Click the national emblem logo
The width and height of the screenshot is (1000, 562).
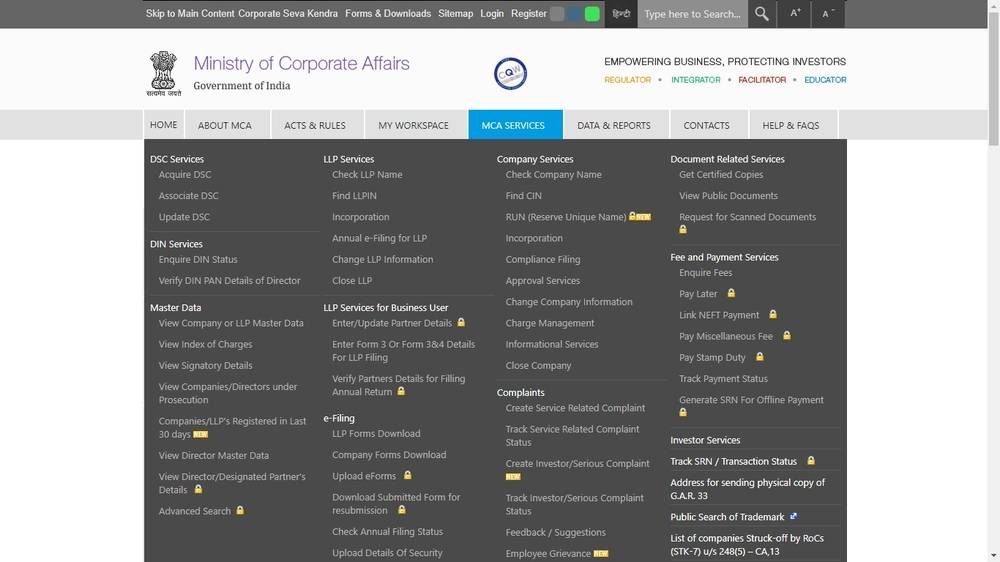[x=164, y=72]
